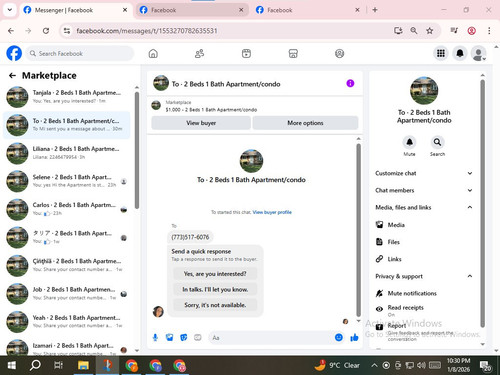Open the Facebook menu grid icon
Screen dimensions: 500x375
point(441,53)
